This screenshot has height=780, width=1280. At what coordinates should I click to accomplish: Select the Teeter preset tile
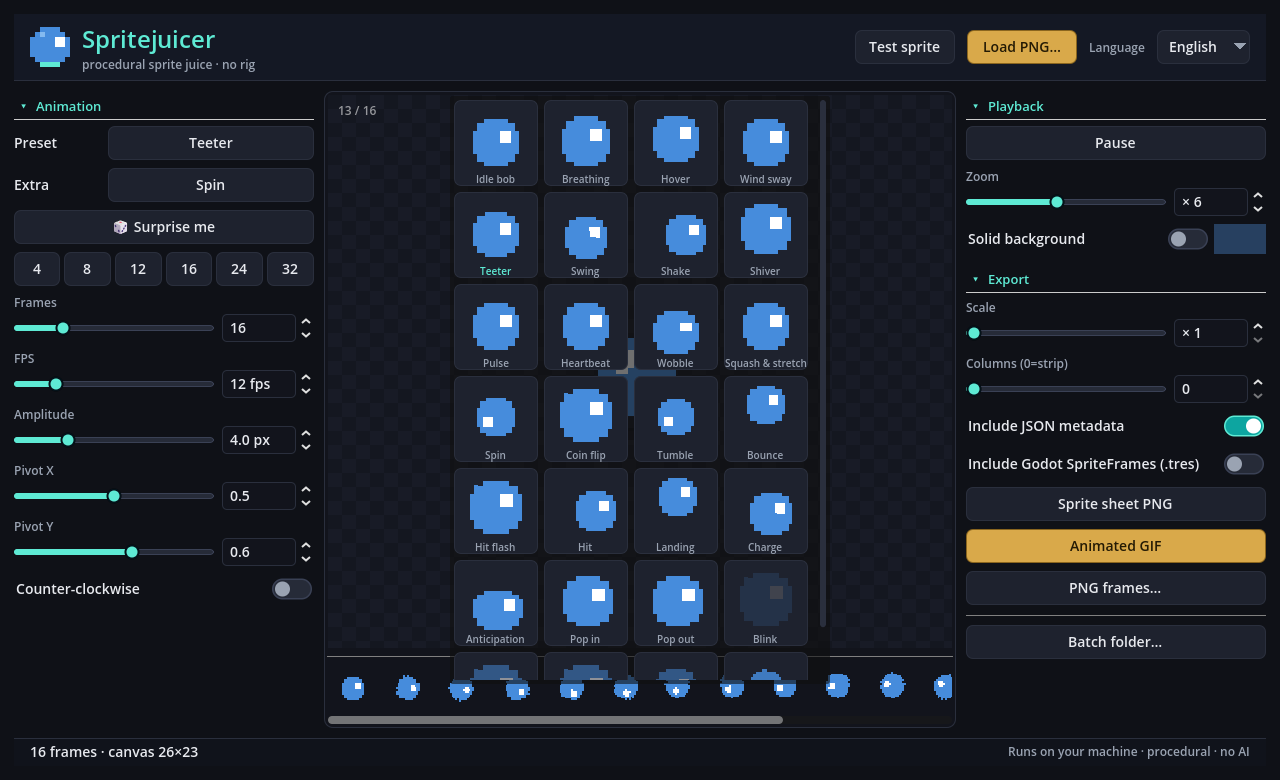point(495,235)
